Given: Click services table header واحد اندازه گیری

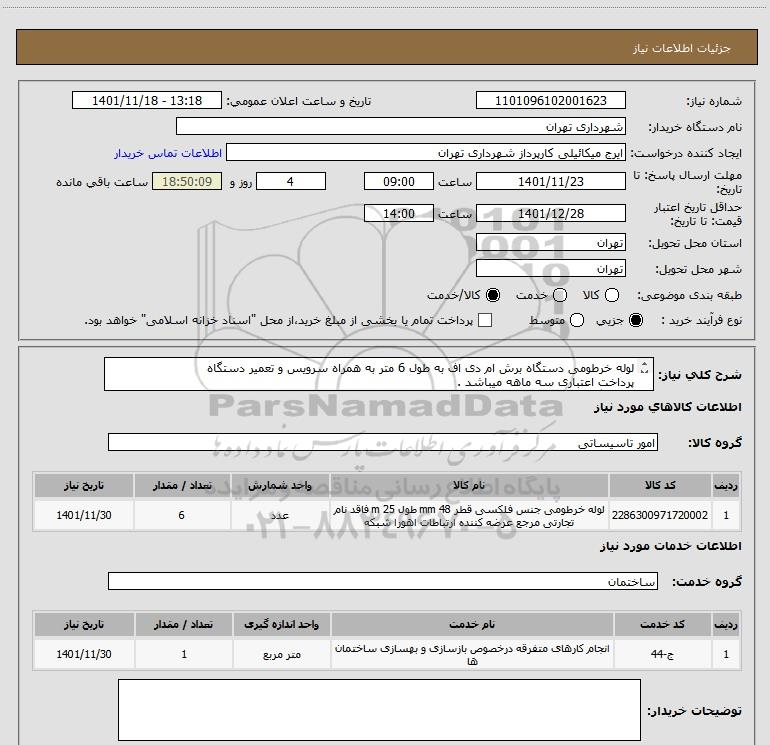Looking at the screenshot, I should tap(282, 624).
